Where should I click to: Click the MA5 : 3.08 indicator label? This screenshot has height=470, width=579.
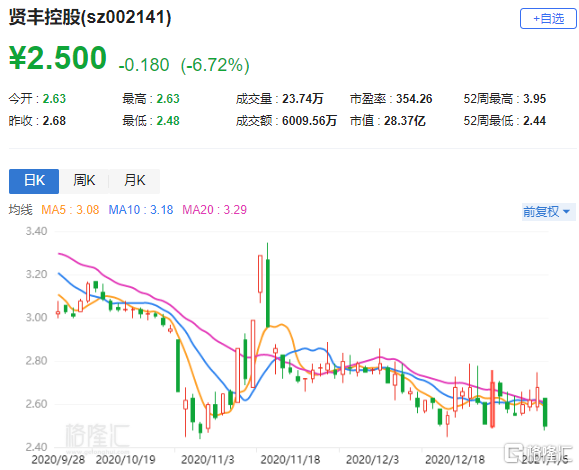(70, 210)
